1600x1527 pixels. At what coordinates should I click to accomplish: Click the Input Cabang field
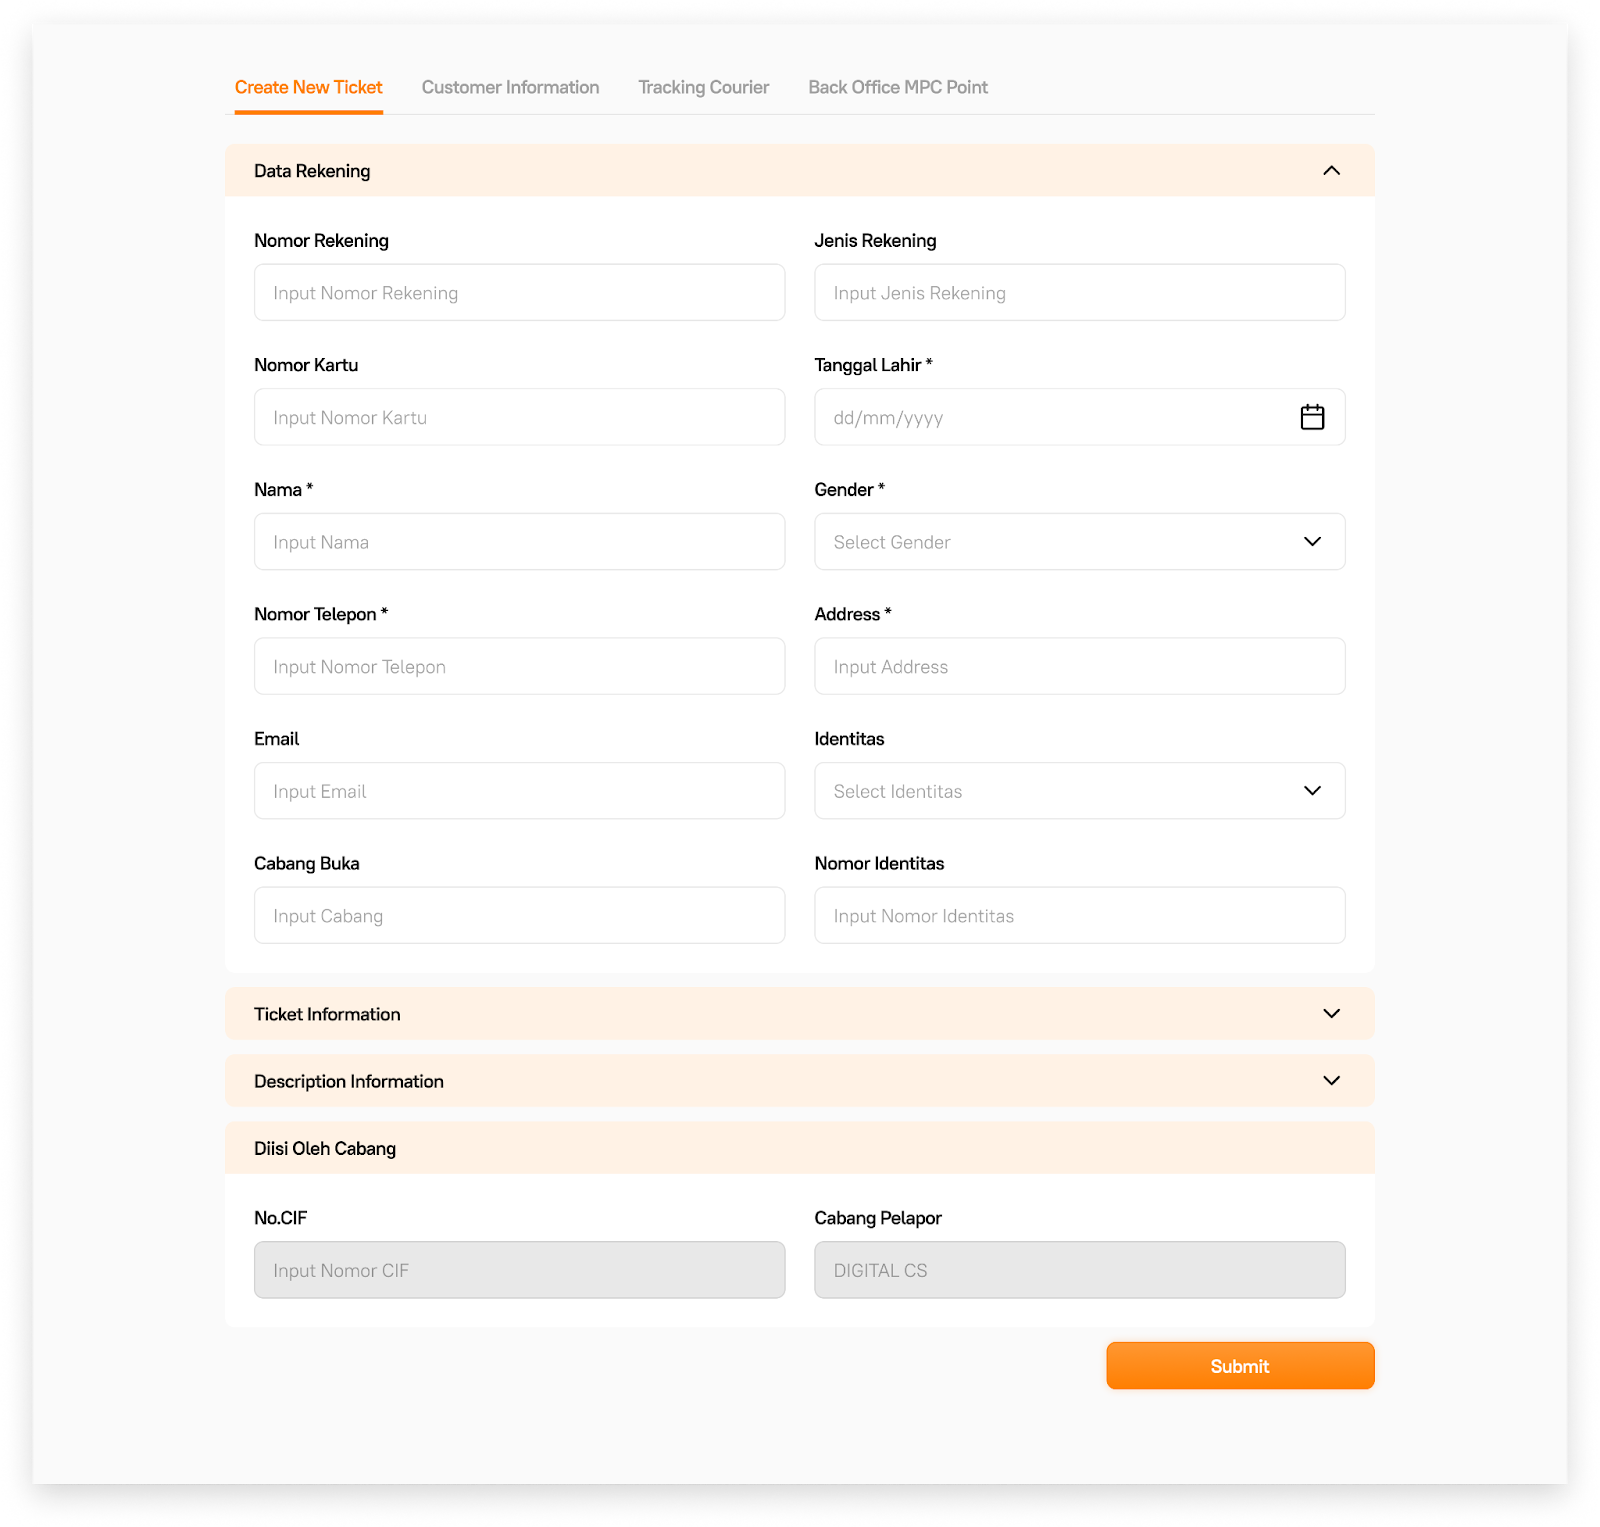520,916
